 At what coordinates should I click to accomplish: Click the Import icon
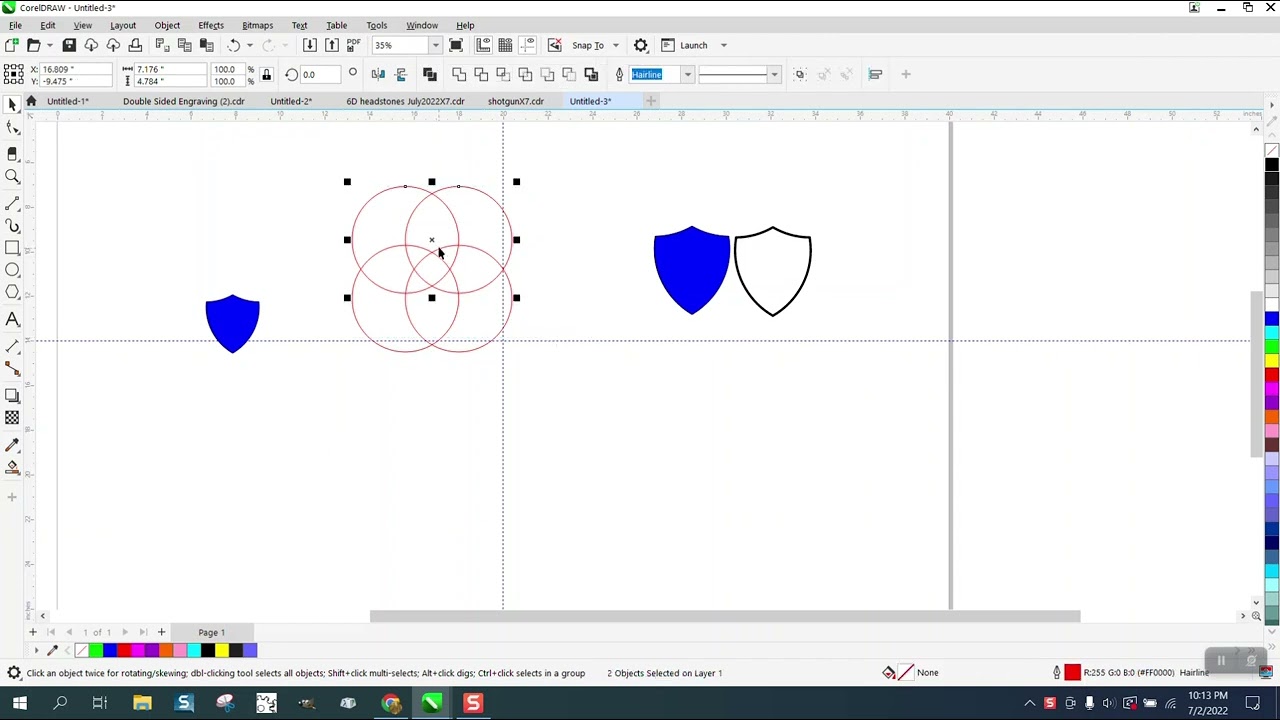[310, 45]
